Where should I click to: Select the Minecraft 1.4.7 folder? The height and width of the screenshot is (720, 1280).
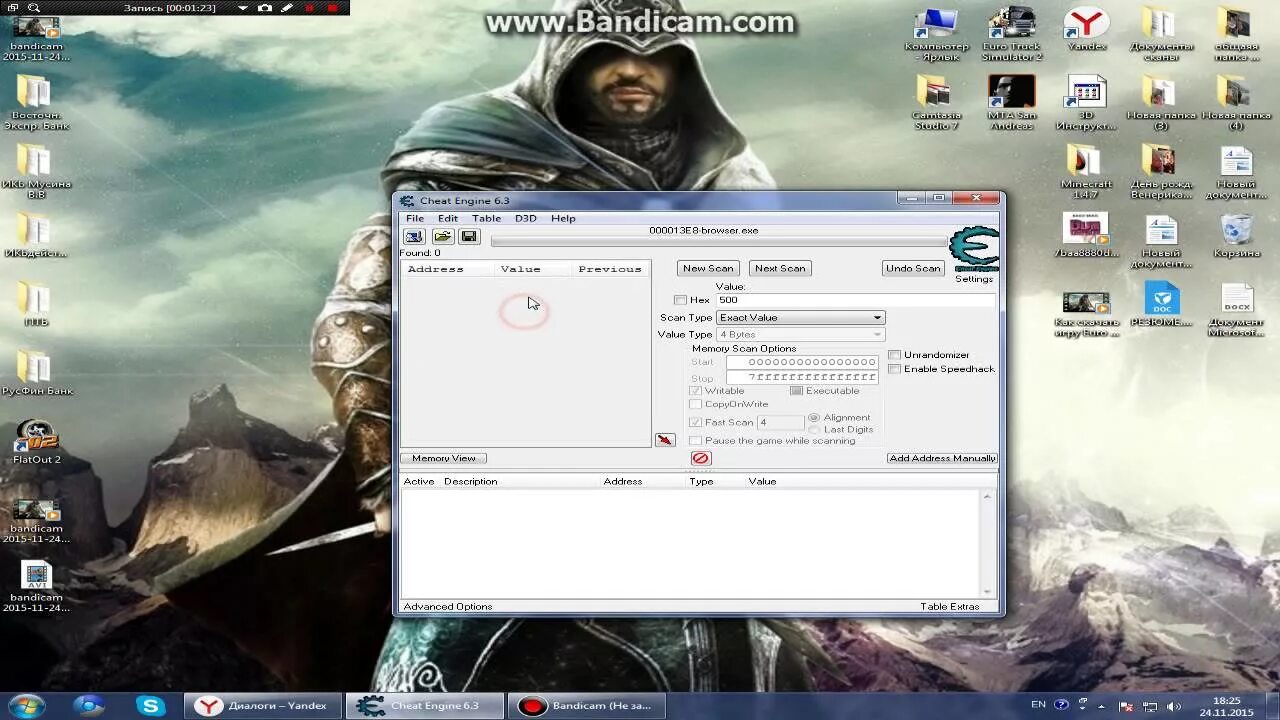(1086, 172)
